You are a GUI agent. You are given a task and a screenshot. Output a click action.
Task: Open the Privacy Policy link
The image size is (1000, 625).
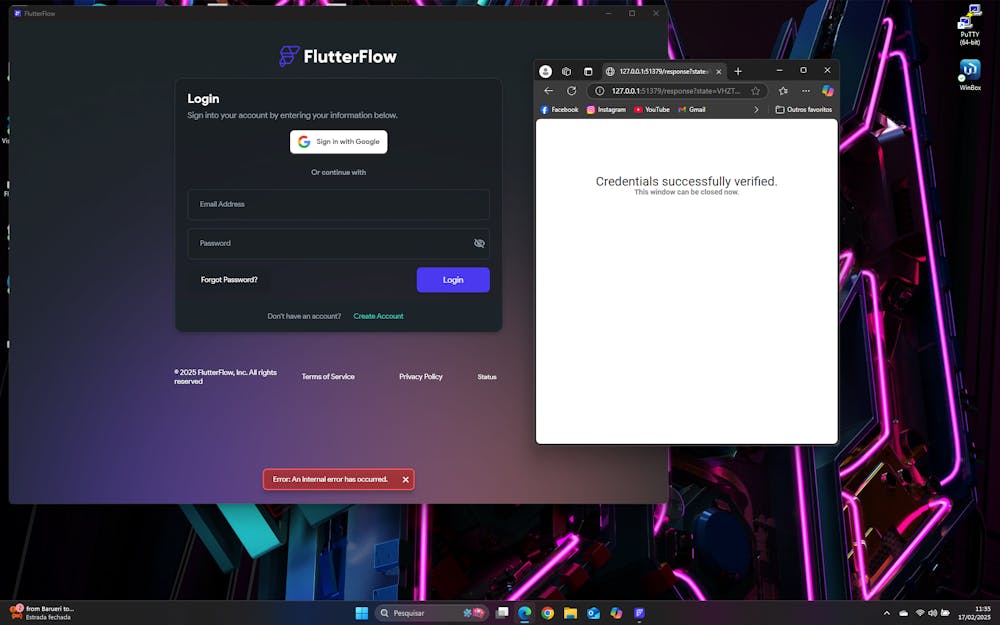pyautogui.click(x=420, y=376)
